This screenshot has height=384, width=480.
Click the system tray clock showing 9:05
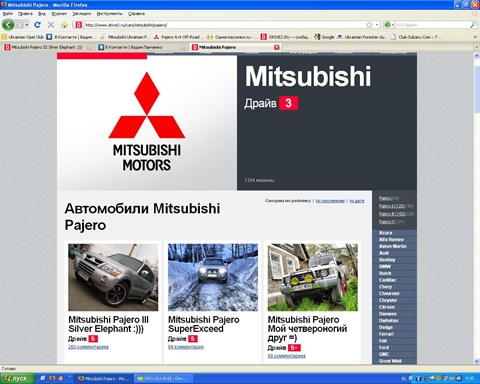(x=469, y=378)
